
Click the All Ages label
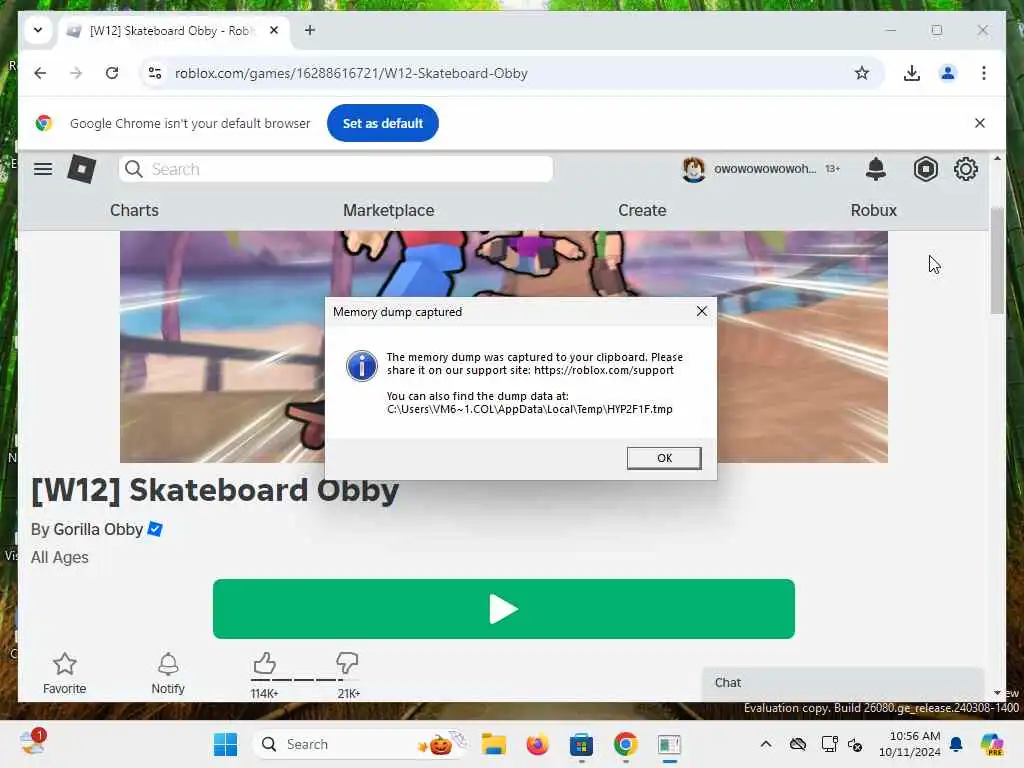59,557
